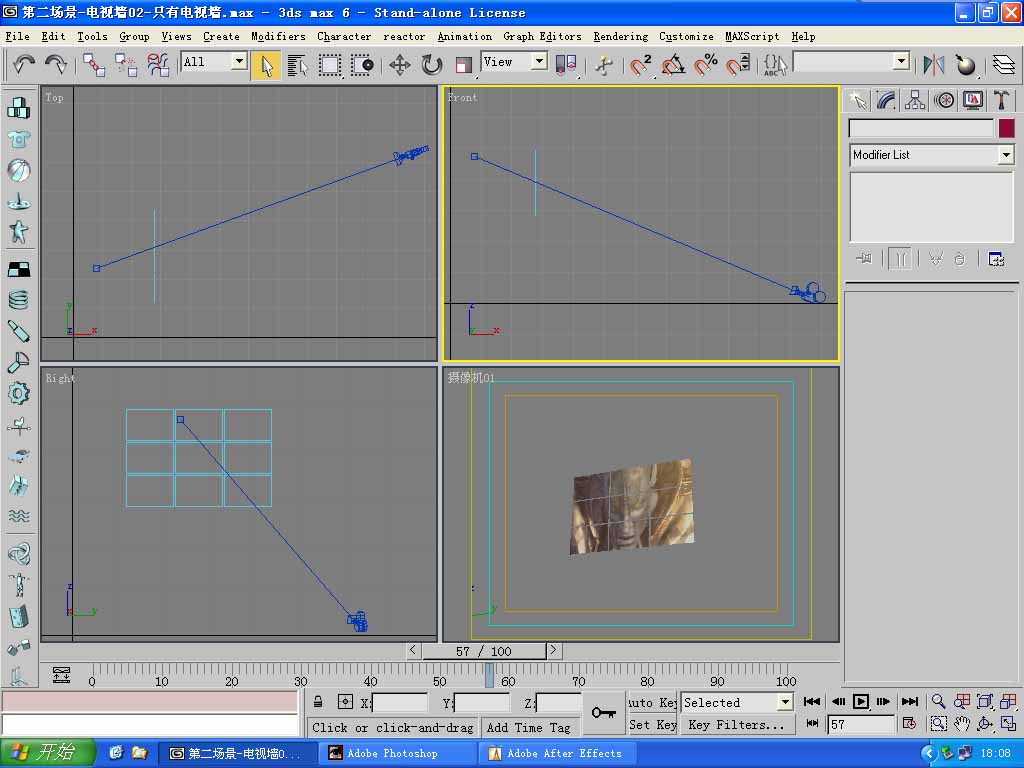The width and height of the screenshot is (1024, 768).
Task: Select the Arc Rotate viewport tool
Action: [x=985, y=724]
